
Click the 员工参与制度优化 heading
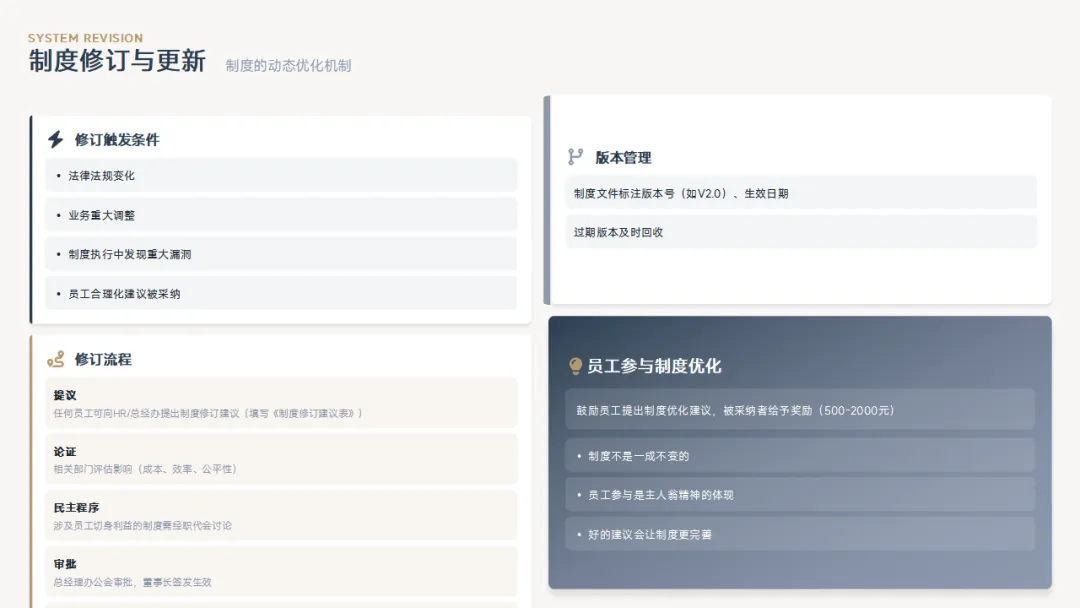tap(654, 366)
